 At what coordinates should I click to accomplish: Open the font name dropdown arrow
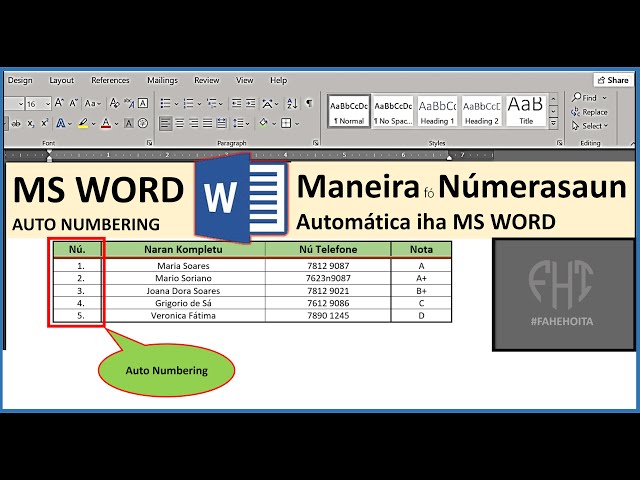pyautogui.click(x=20, y=104)
